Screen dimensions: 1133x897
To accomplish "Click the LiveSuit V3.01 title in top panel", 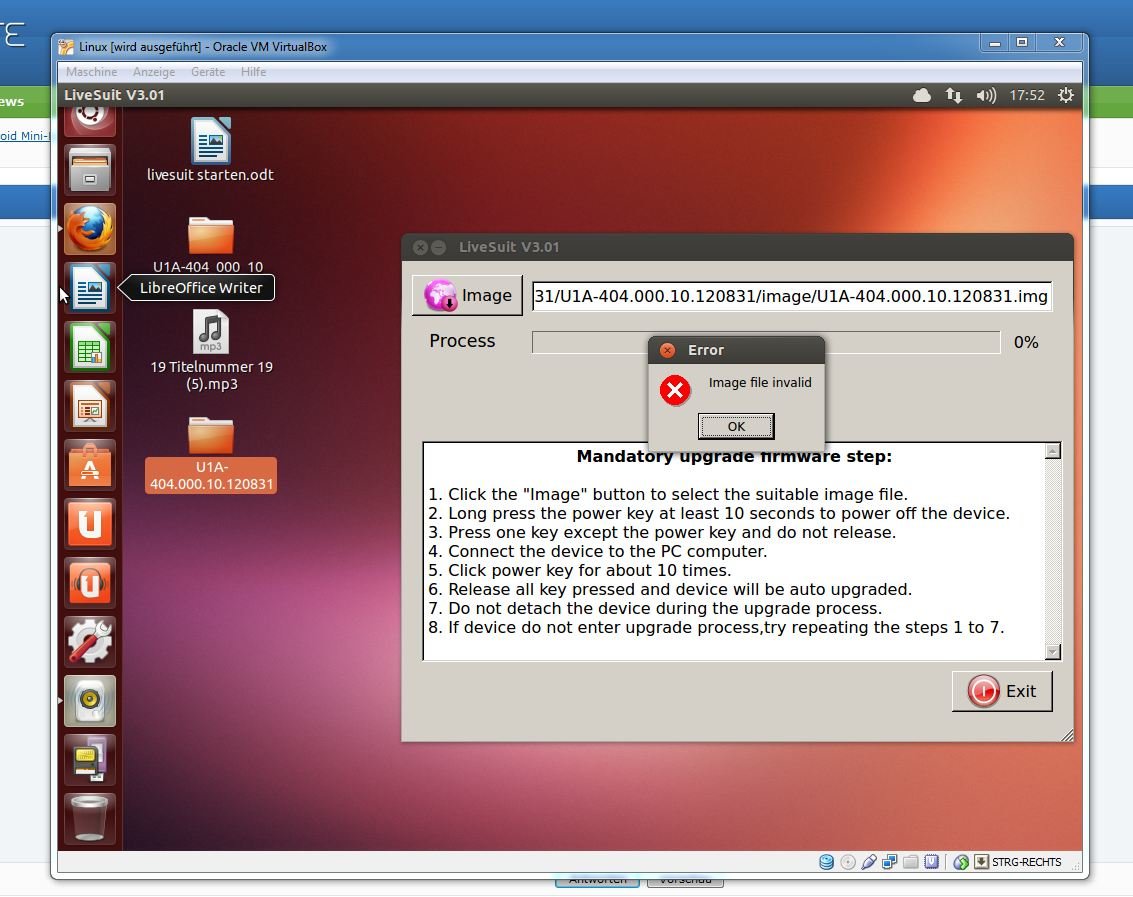I will click(114, 95).
